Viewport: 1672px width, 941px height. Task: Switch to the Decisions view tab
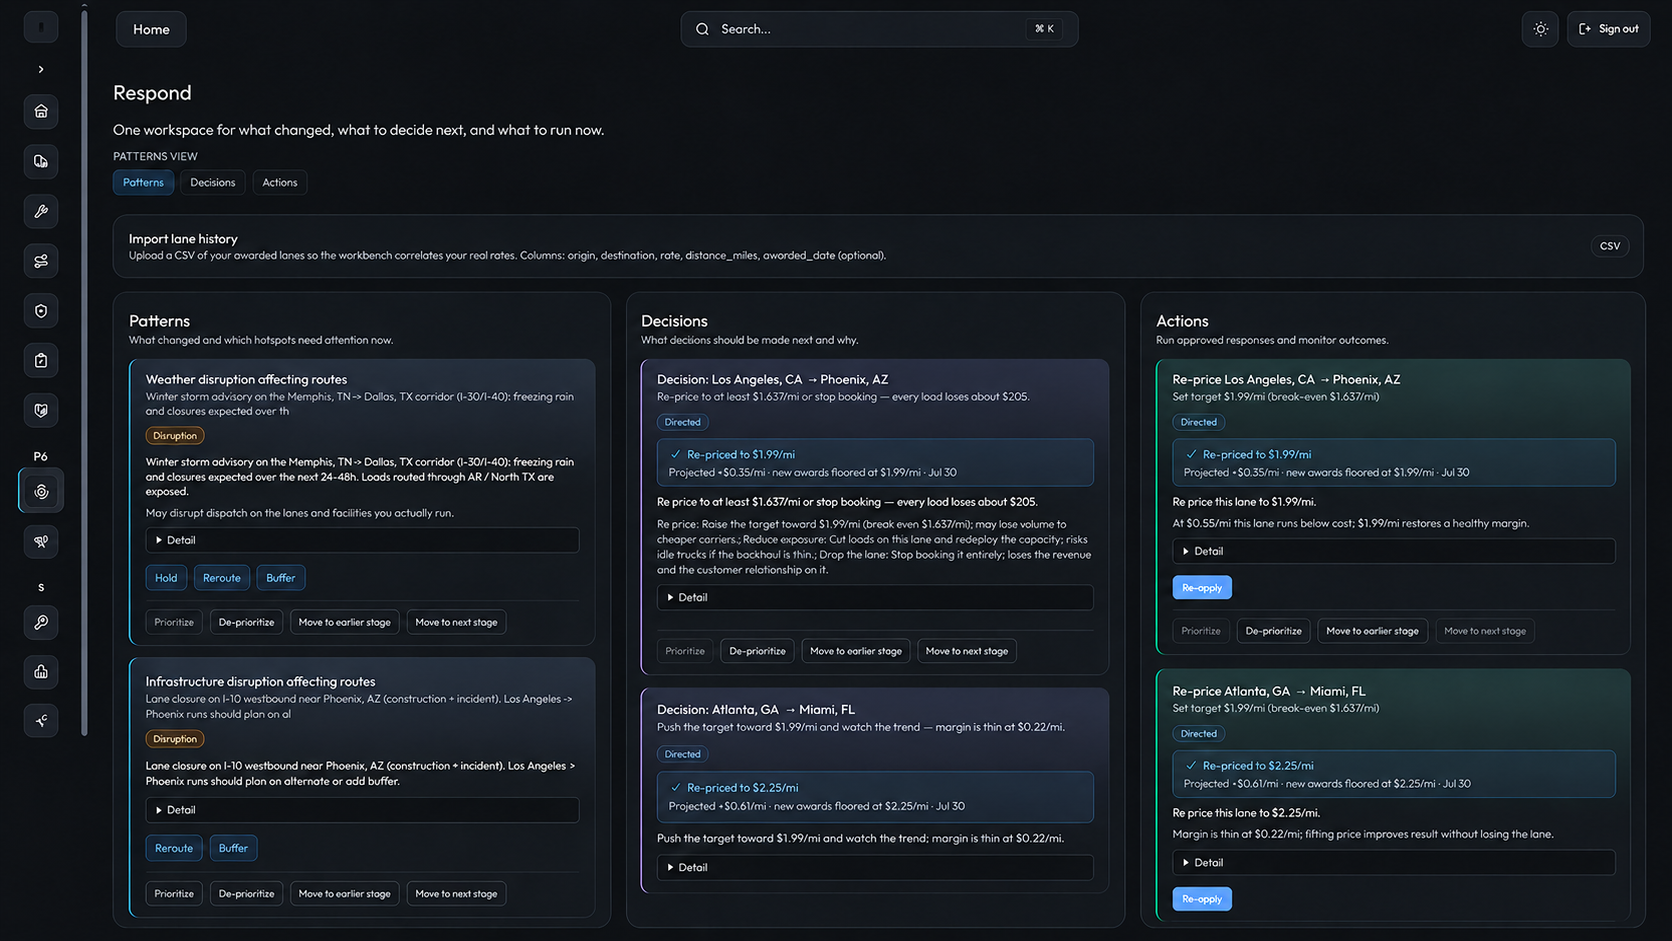(x=212, y=182)
